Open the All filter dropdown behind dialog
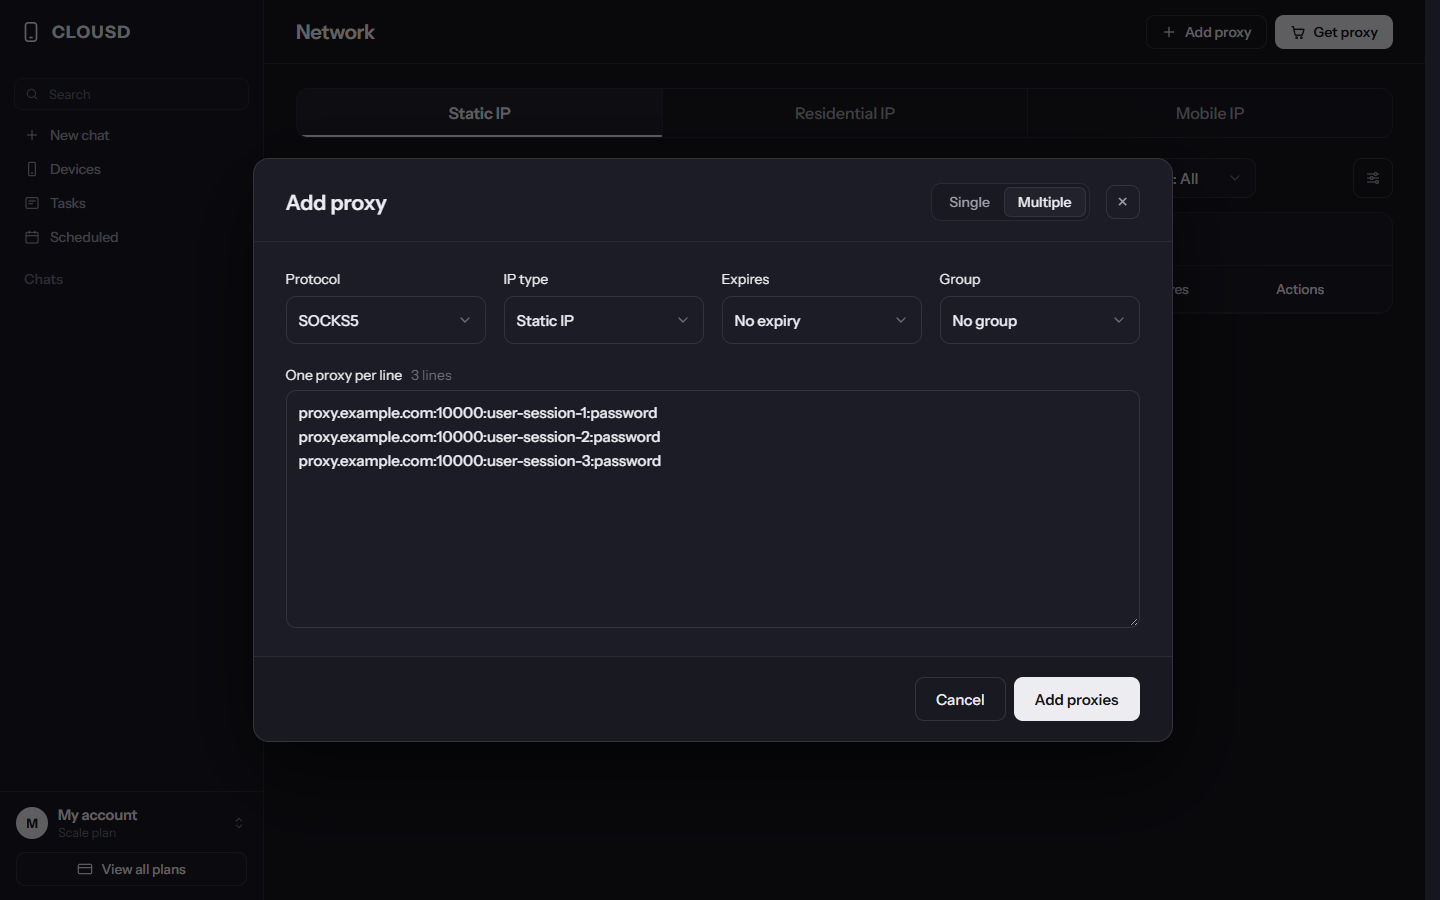 (1213, 178)
